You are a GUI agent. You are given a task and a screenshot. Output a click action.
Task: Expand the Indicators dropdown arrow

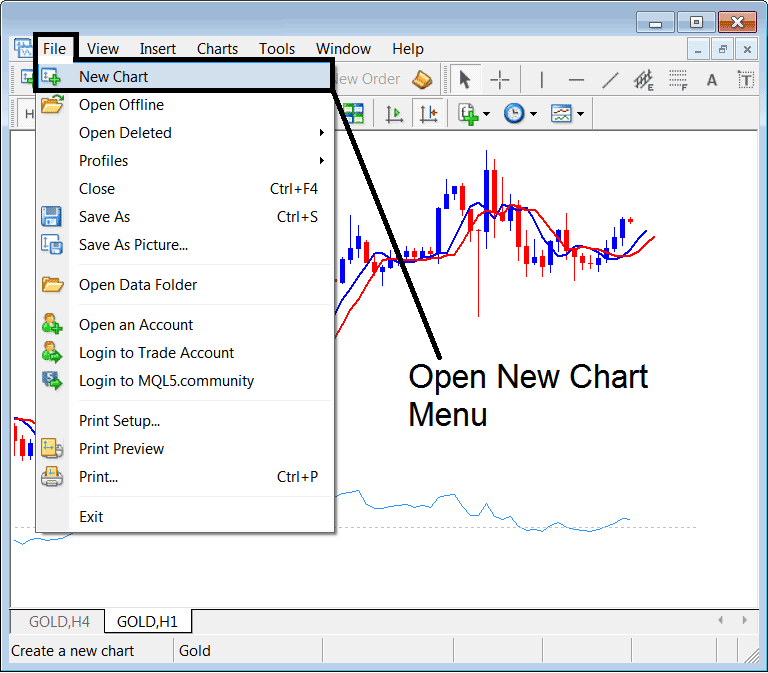tap(486, 114)
